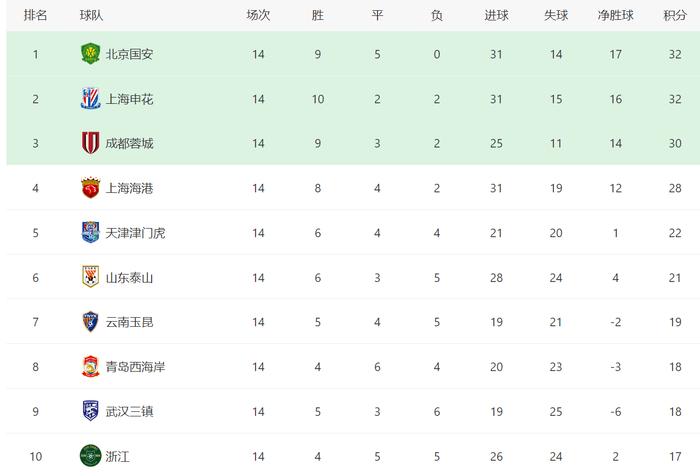Open the Yunnan Yukun shield icon
Screen dimensions: 700x476
coord(90,322)
